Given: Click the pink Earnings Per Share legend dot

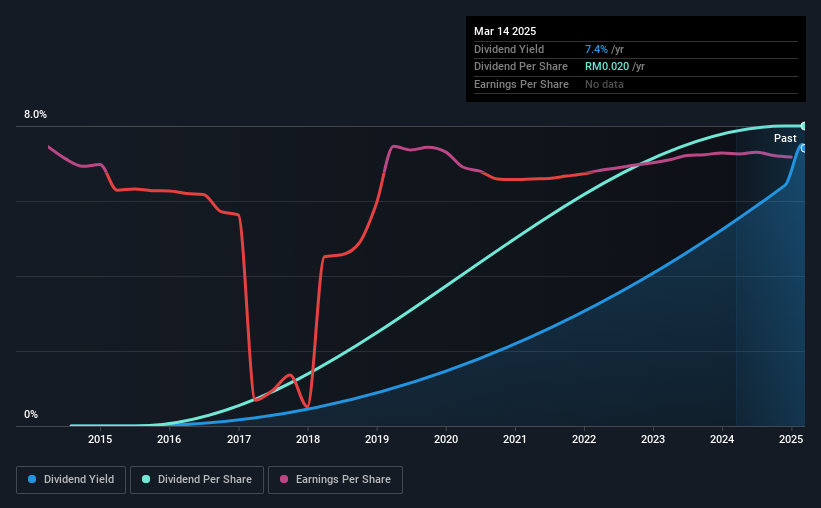Looking at the screenshot, I should tap(284, 479).
